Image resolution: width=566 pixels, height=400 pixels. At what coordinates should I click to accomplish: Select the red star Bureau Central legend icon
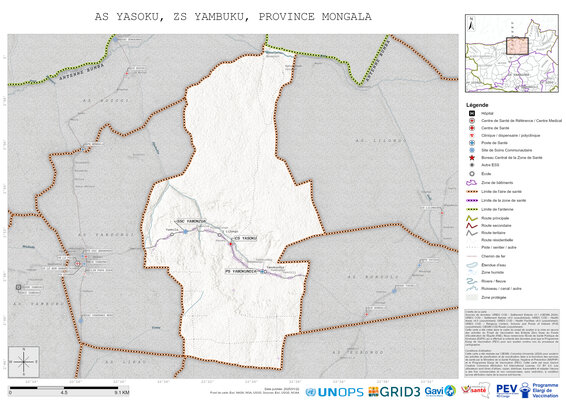tap(471, 158)
